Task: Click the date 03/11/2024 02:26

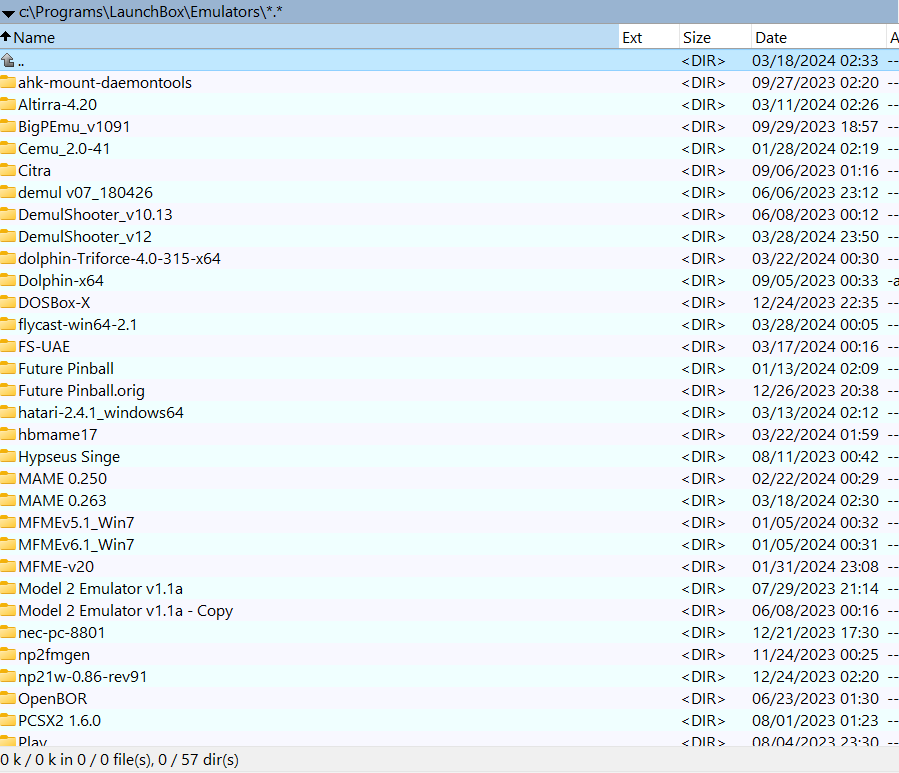Action: tap(815, 104)
